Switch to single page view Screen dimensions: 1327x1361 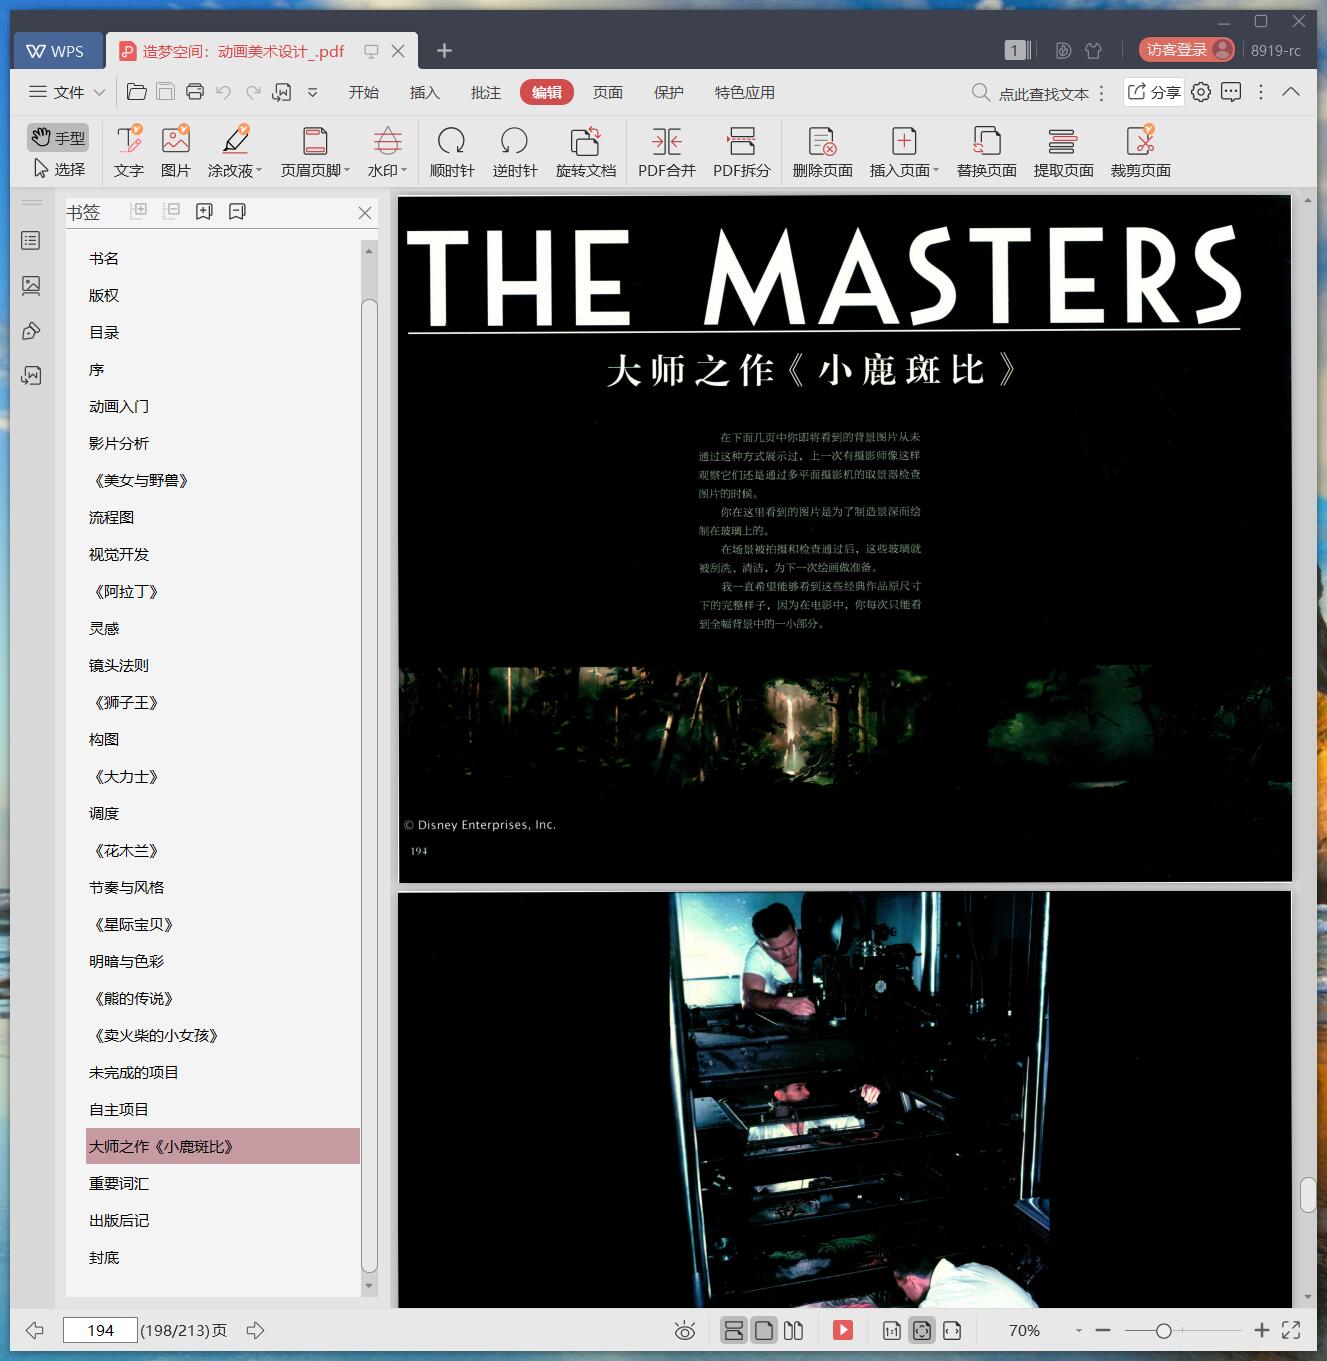pyautogui.click(x=764, y=1330)
